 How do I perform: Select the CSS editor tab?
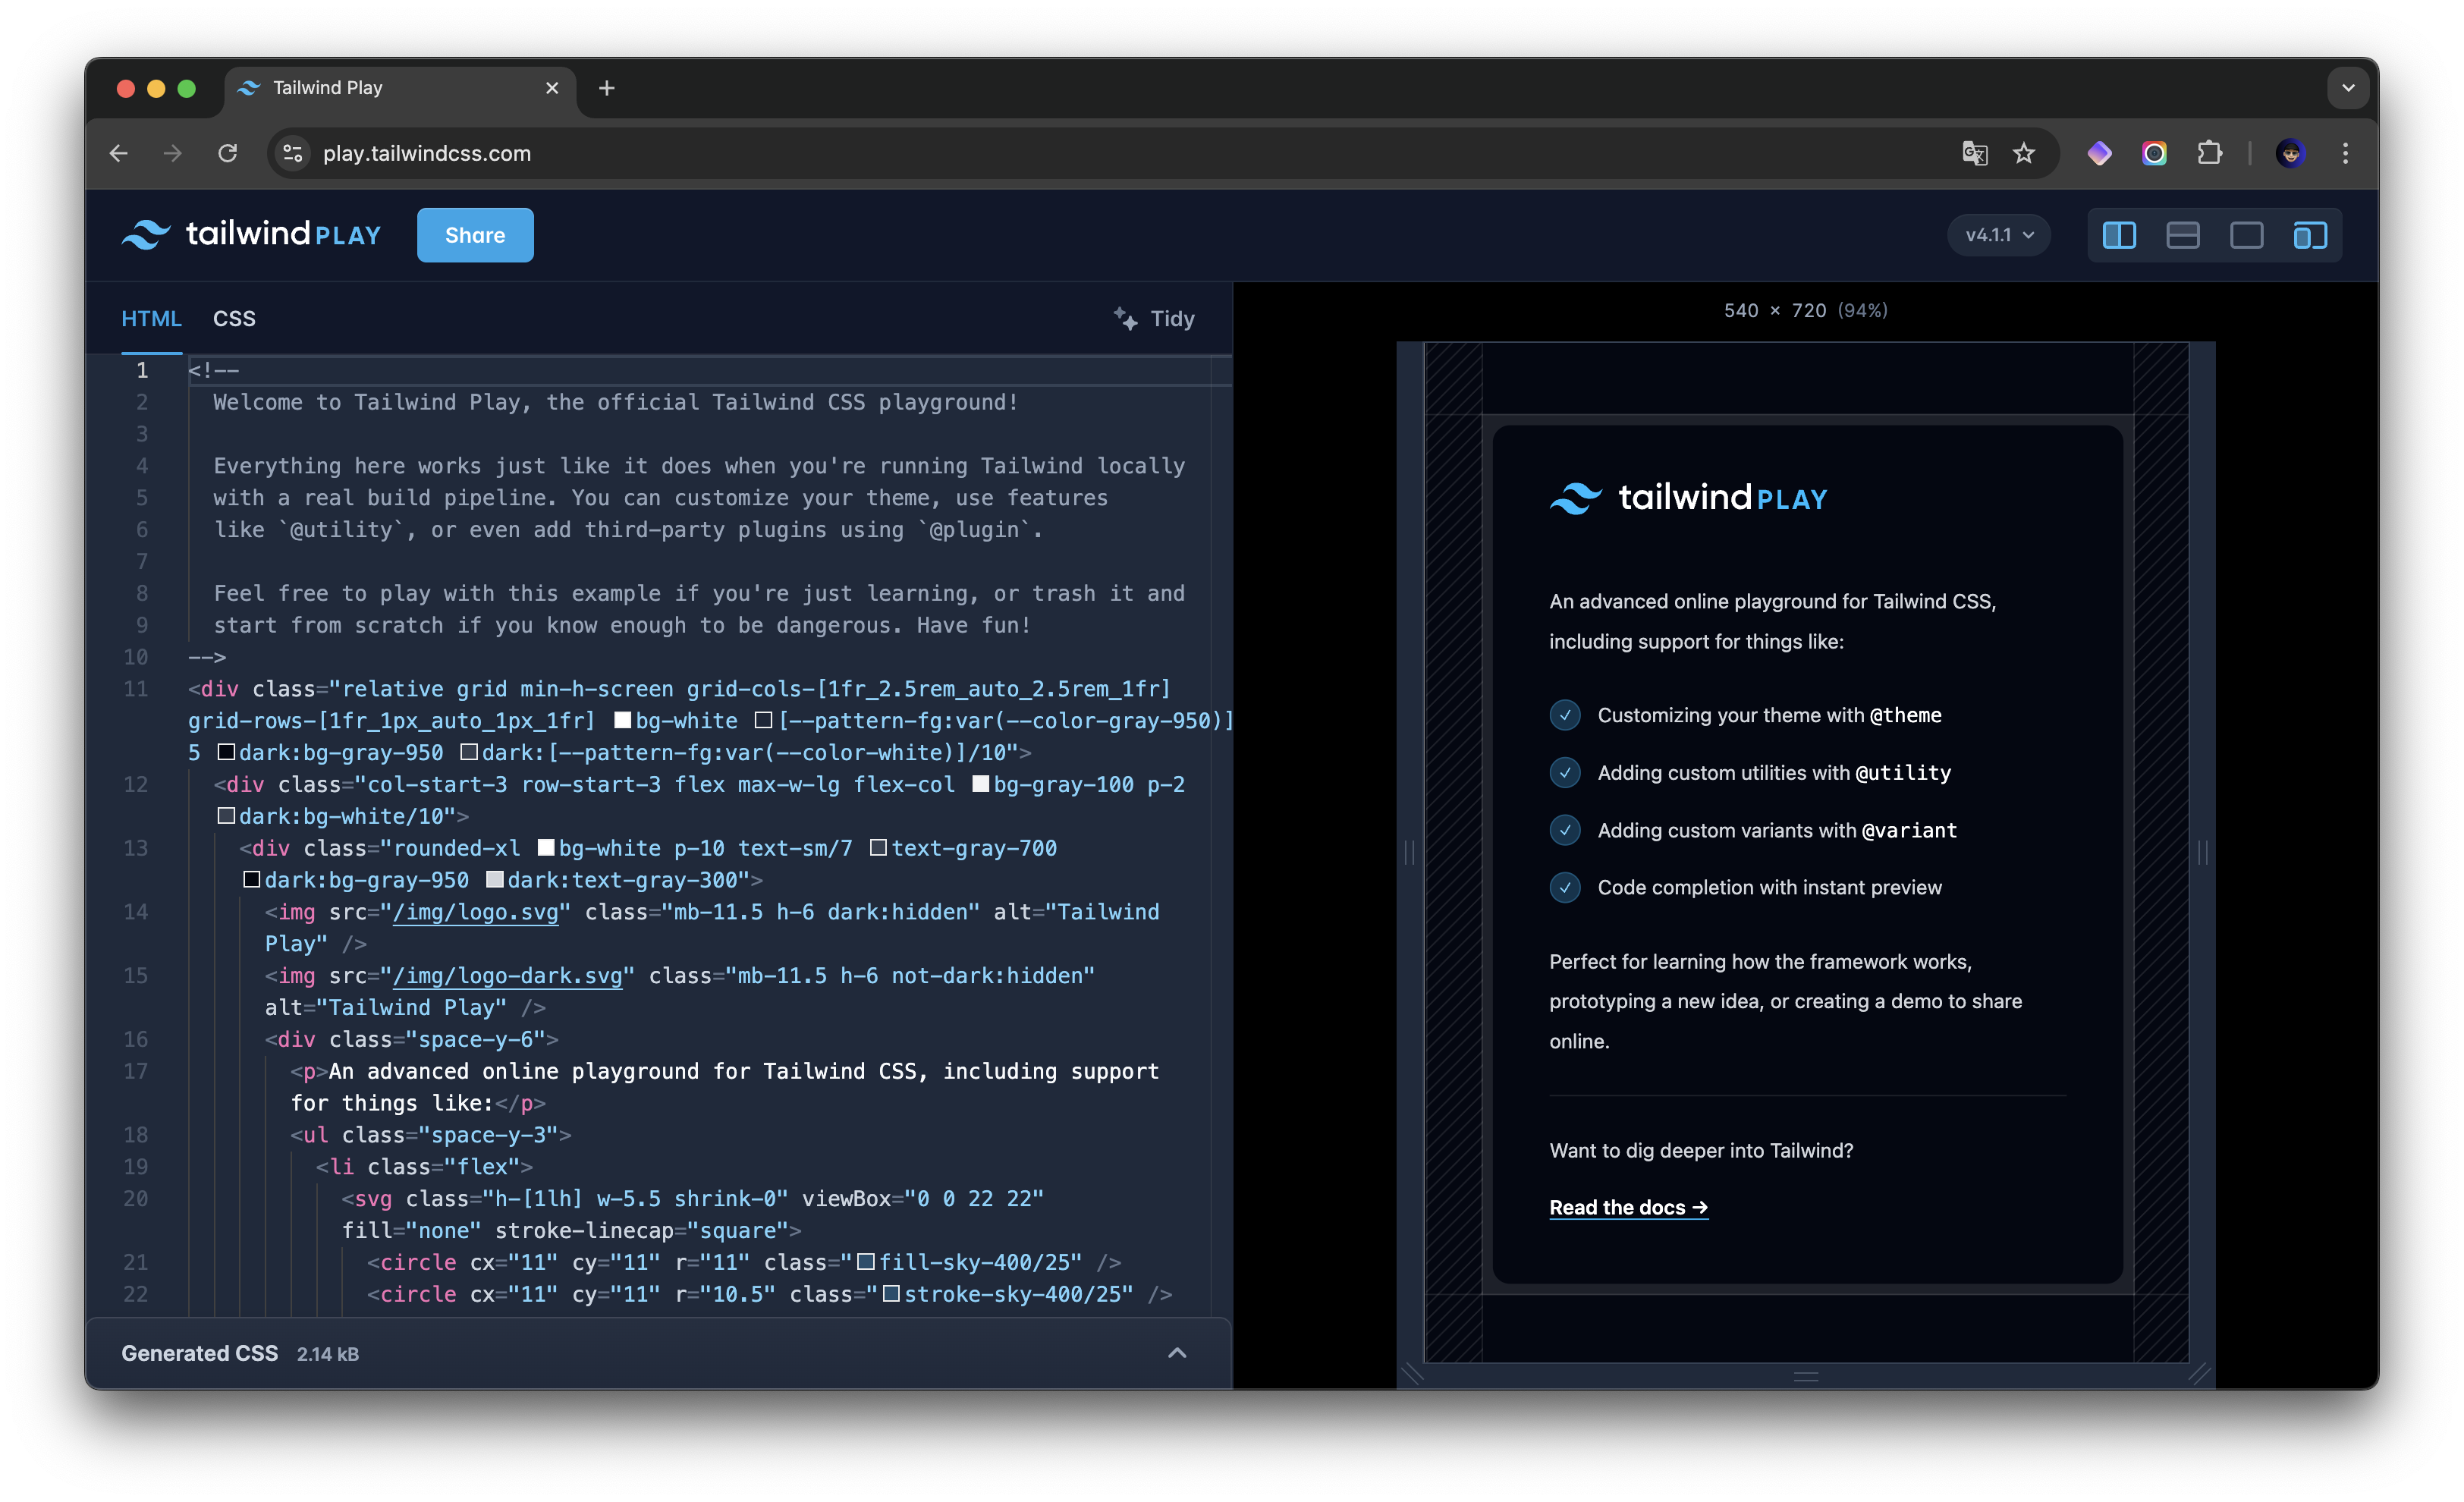point(234,319)
